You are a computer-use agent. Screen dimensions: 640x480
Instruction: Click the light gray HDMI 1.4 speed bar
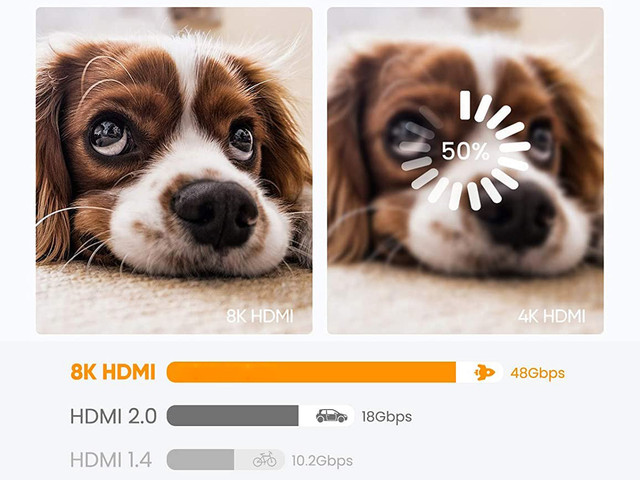[x=200, y=460]
